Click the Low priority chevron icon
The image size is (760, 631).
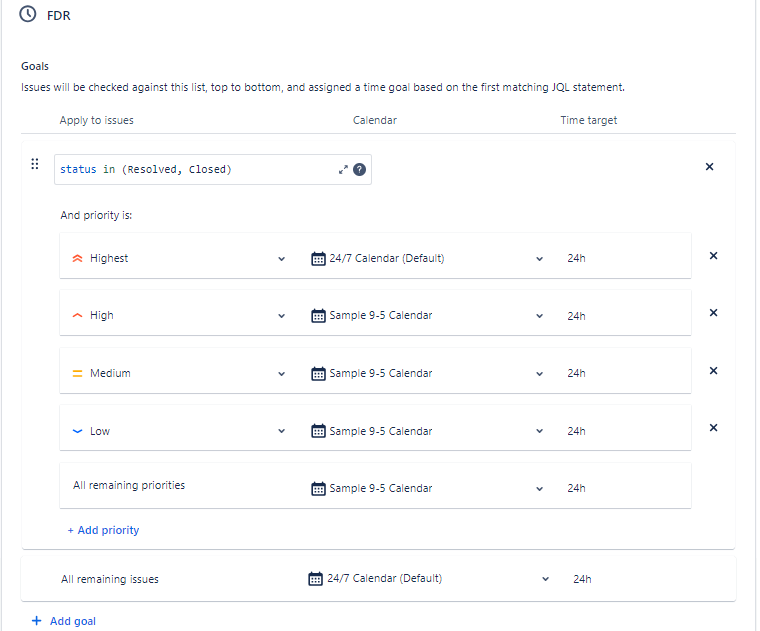(x=78, y=431)
